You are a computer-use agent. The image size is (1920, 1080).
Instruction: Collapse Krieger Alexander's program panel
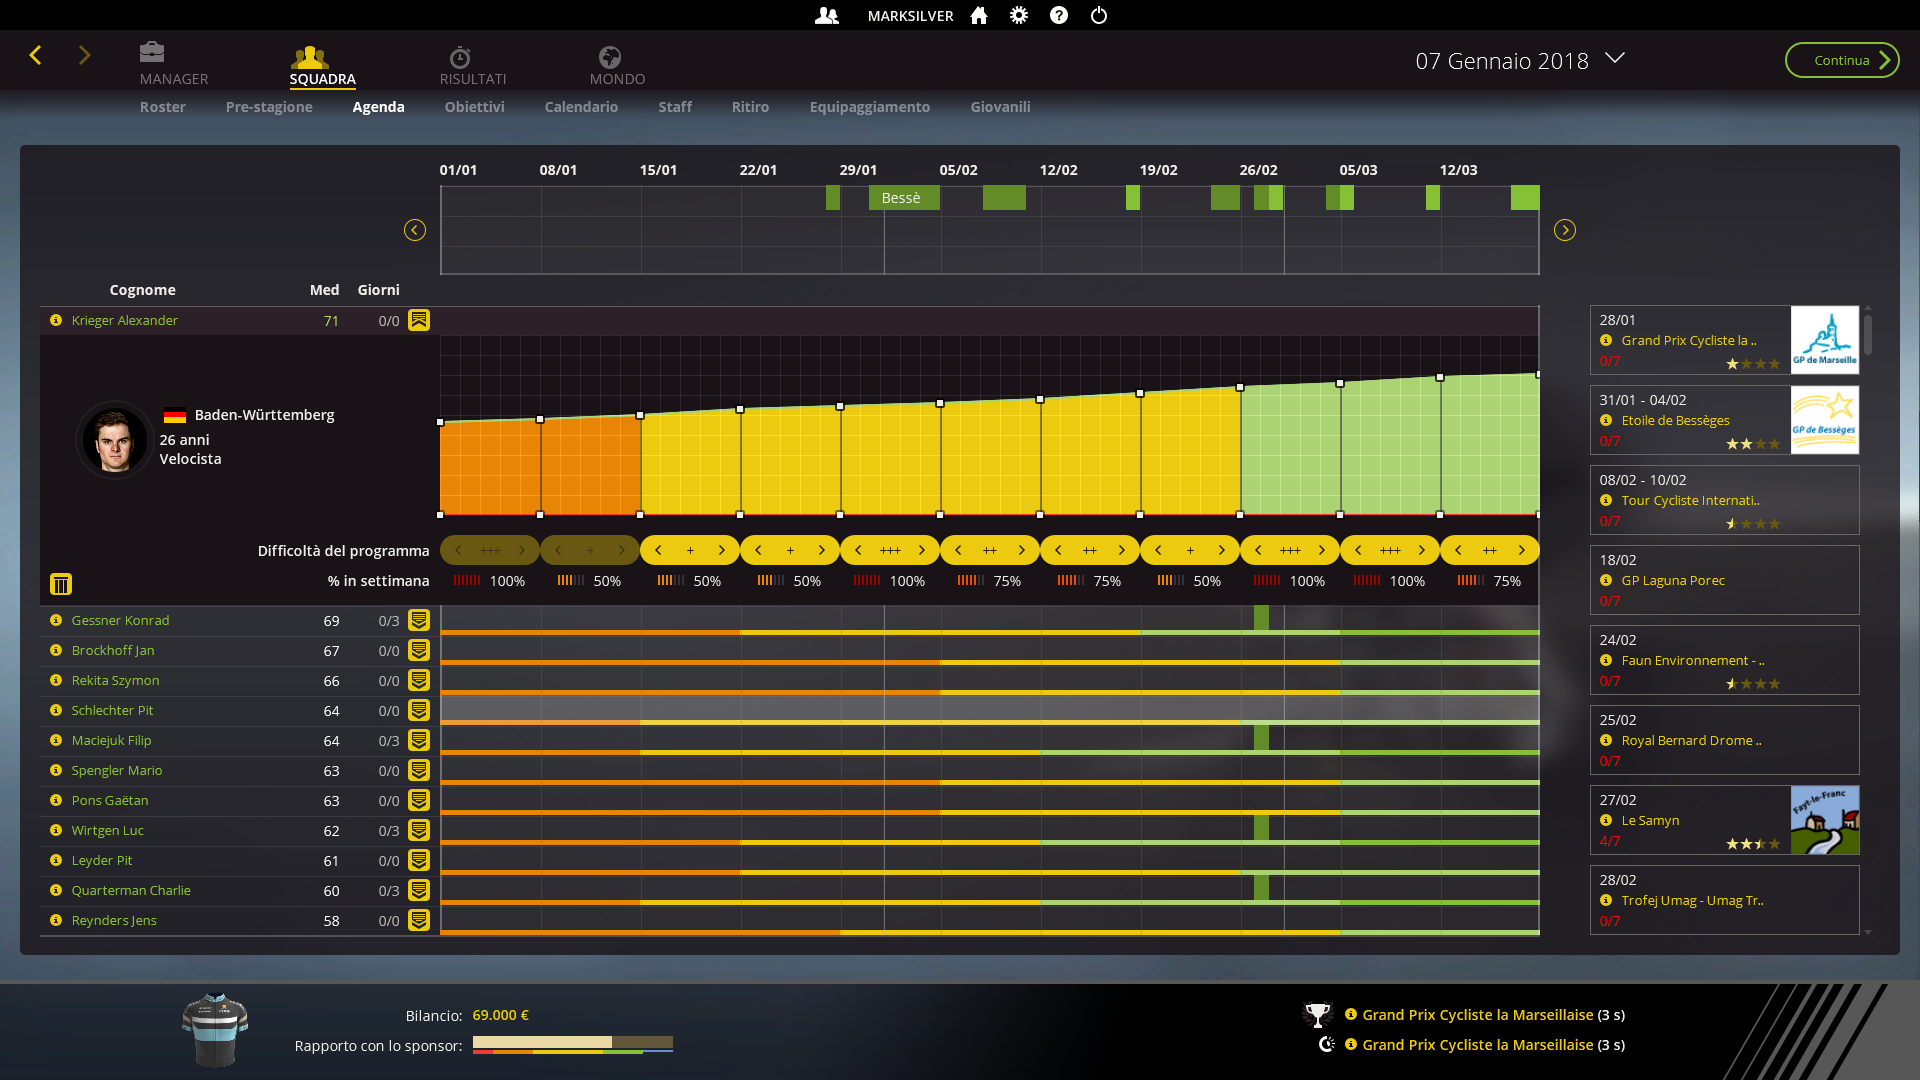[x=419, y=320]
